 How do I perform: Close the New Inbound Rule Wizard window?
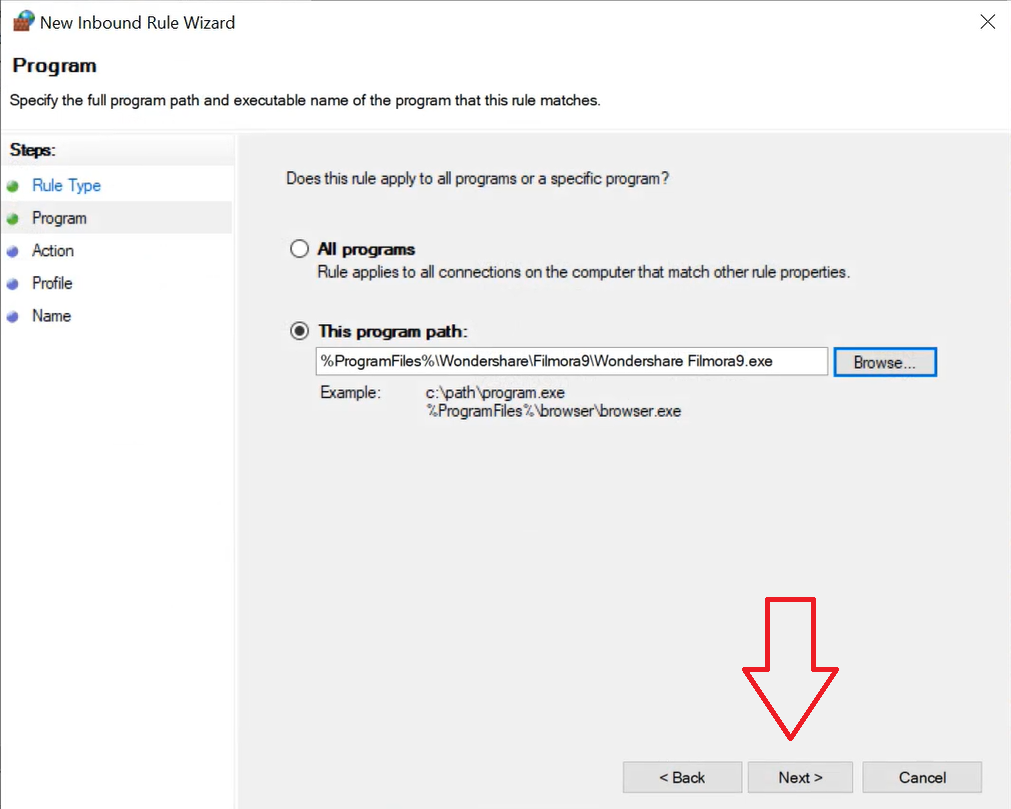click(x=987, y=22)
